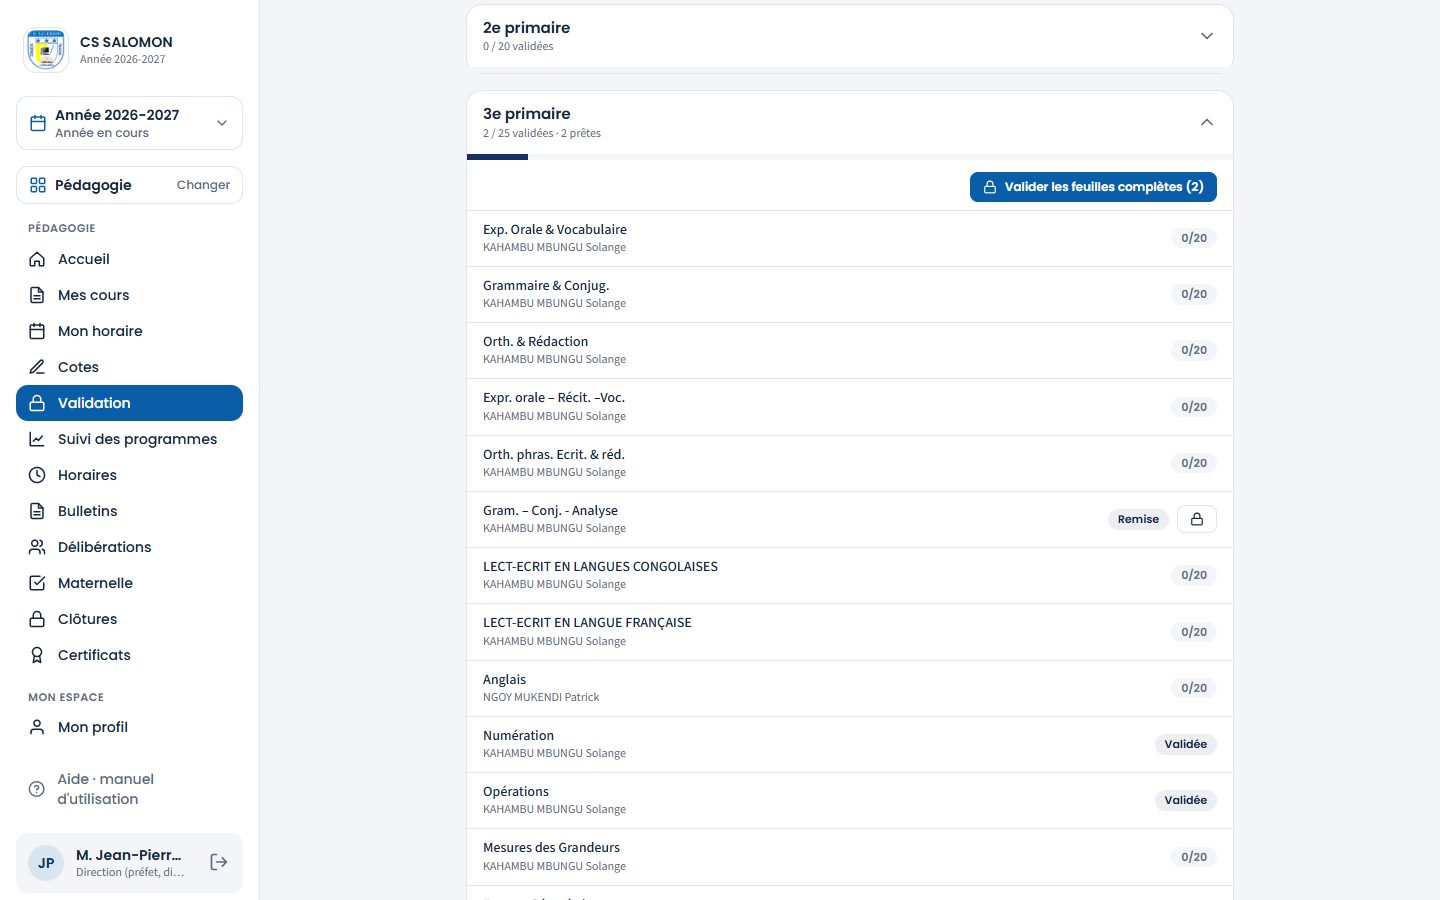1440x900 pixels.
Task: Click the Maternelle checkbox icon
Action: point(37,583)
